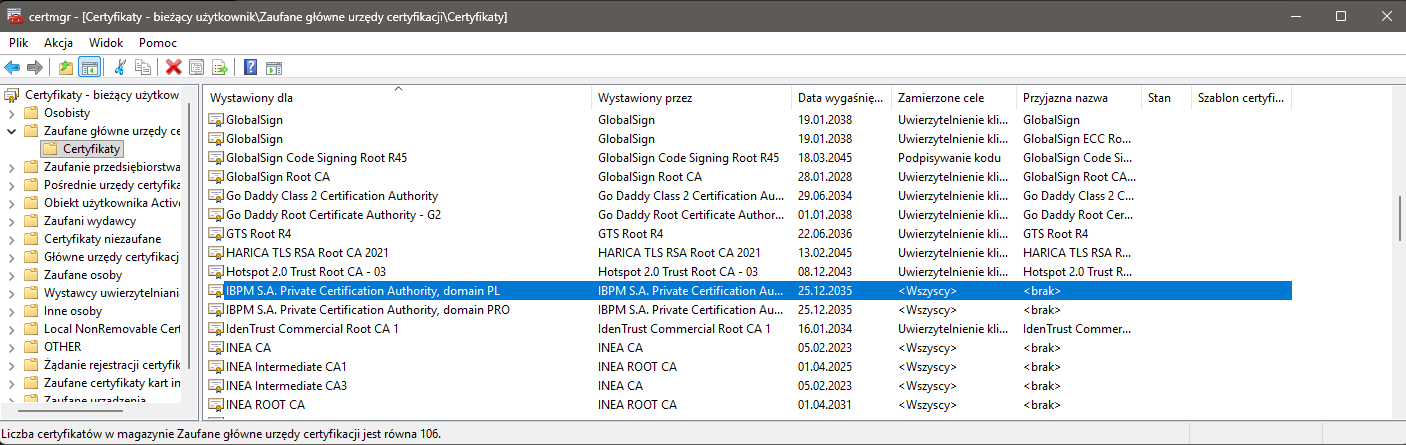Expand the Certyfikaty niezaufane node
Screen dimensions: 1406x445
click(11, 239)
